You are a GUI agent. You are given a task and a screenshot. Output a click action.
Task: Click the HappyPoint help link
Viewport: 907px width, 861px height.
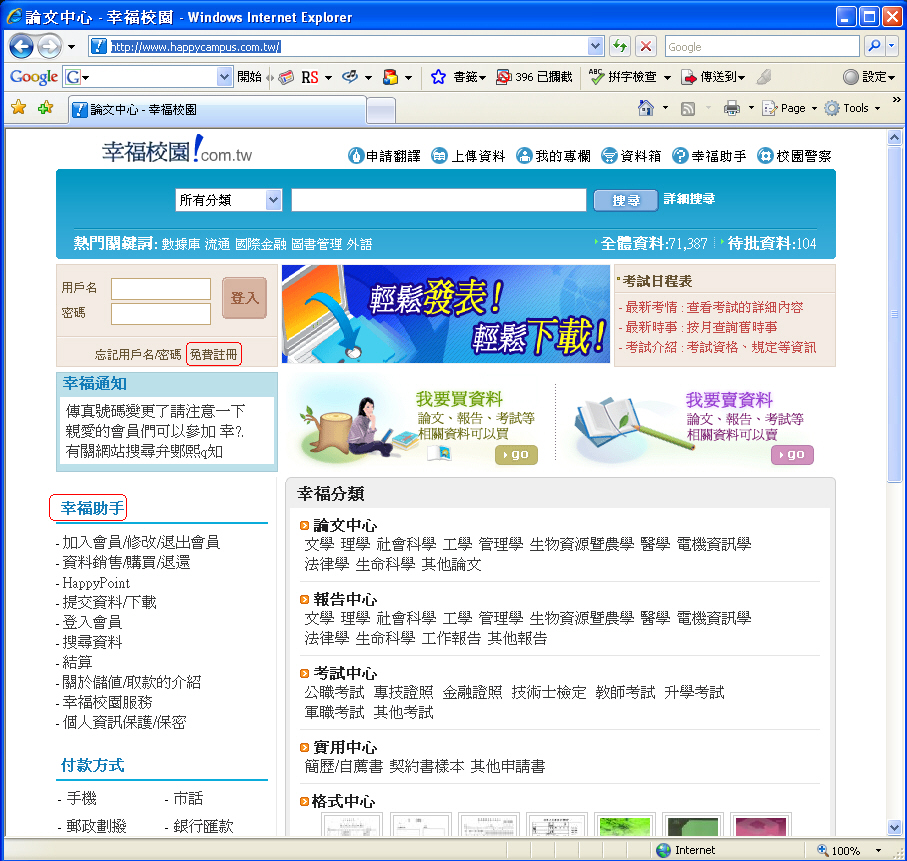click(x=96, y=583)
